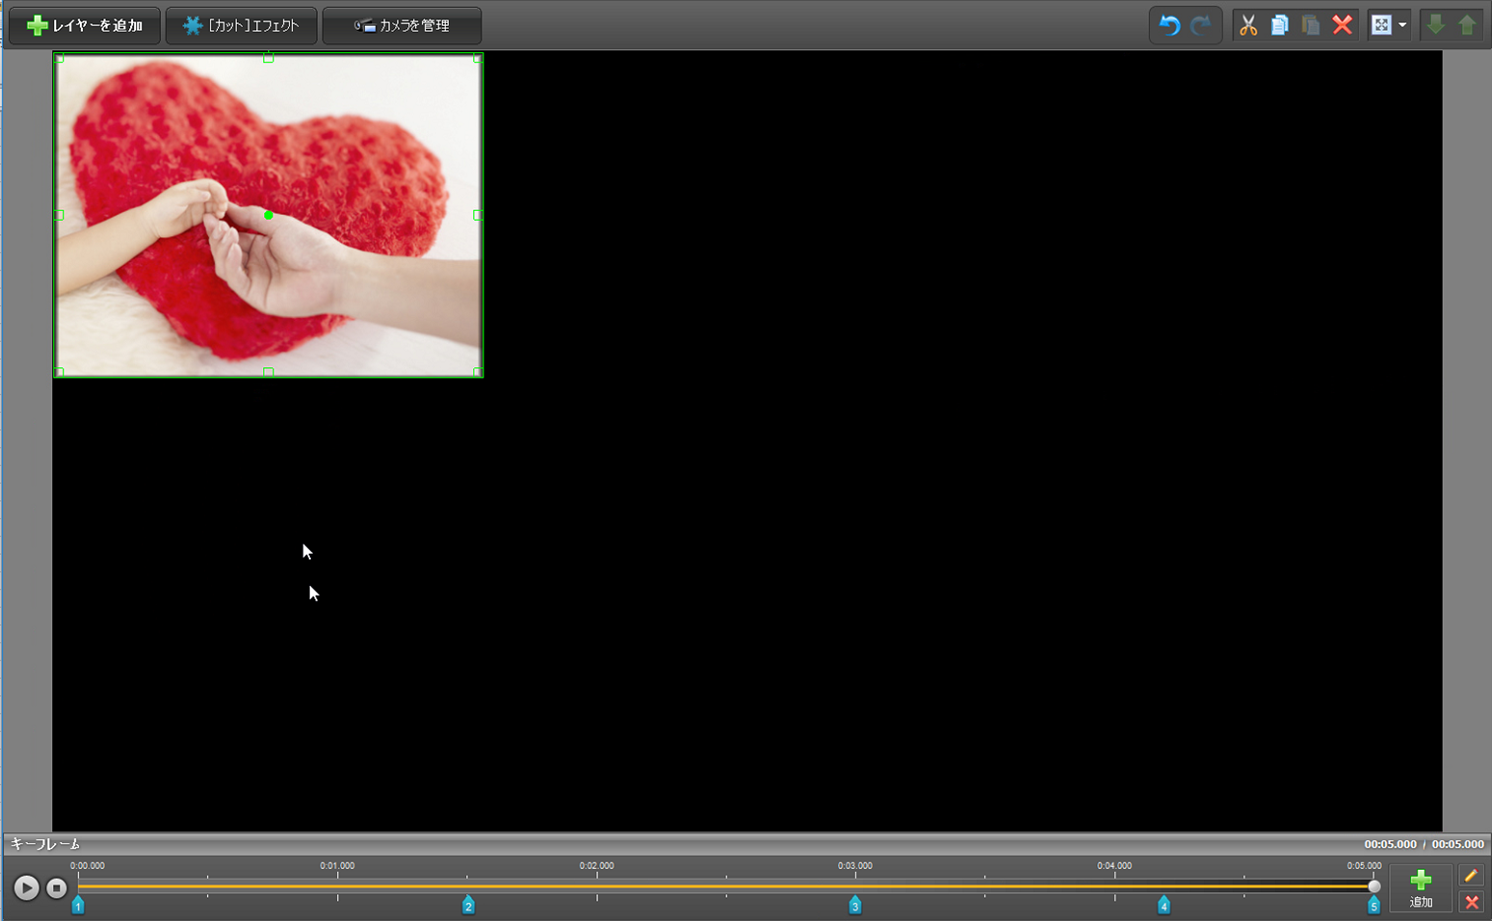Delete the layer with the red X toolbar icon
This screenshot has height=921, width=1492.
click(1342, 26)
